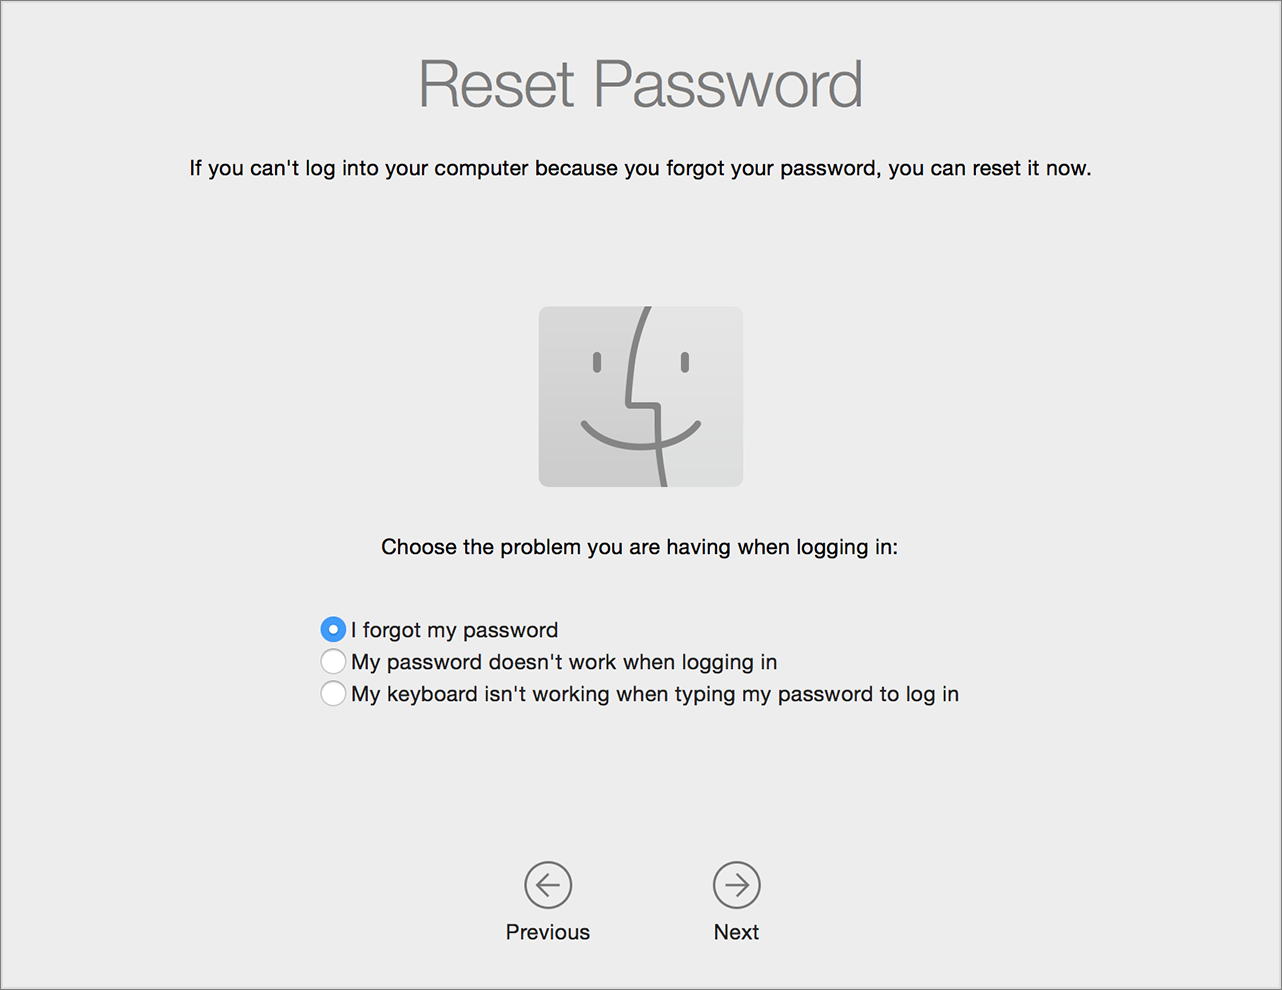Click 'Choose the problem you are having' prompt
The height and width of the screenshot is (990, 1282).
[x=640, y=547]
